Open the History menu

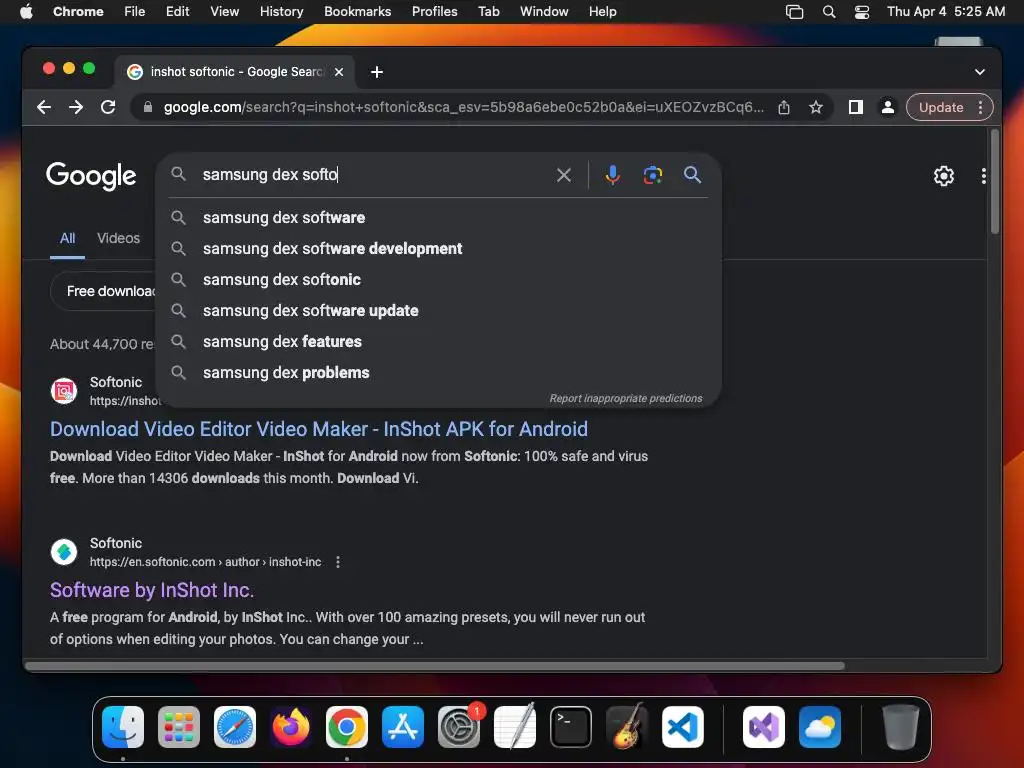point(281,12)
